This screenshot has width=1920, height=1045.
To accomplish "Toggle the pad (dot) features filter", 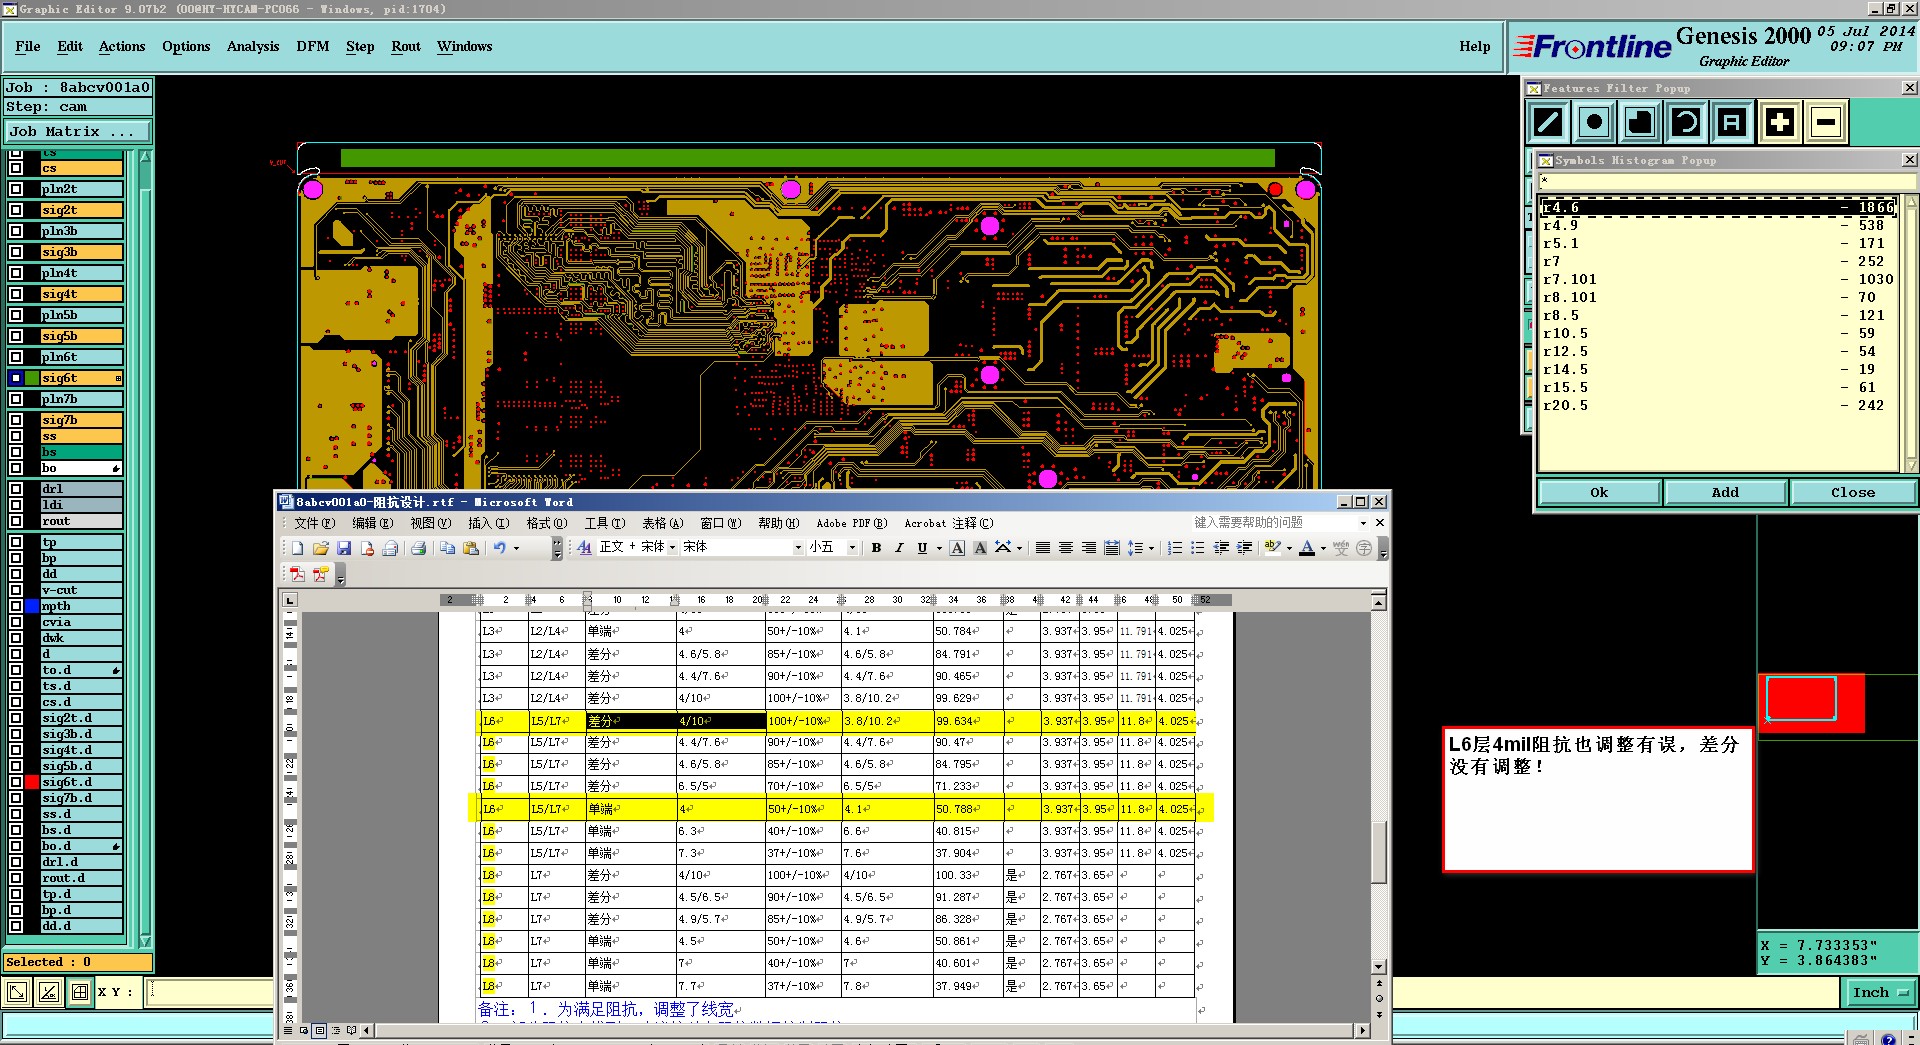I will coord(1594,122).
